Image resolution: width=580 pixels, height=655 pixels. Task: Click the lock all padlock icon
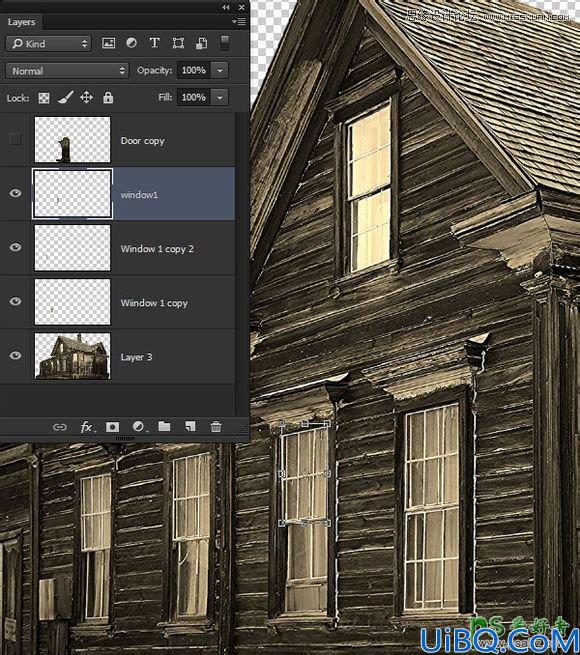pos(108,98)
